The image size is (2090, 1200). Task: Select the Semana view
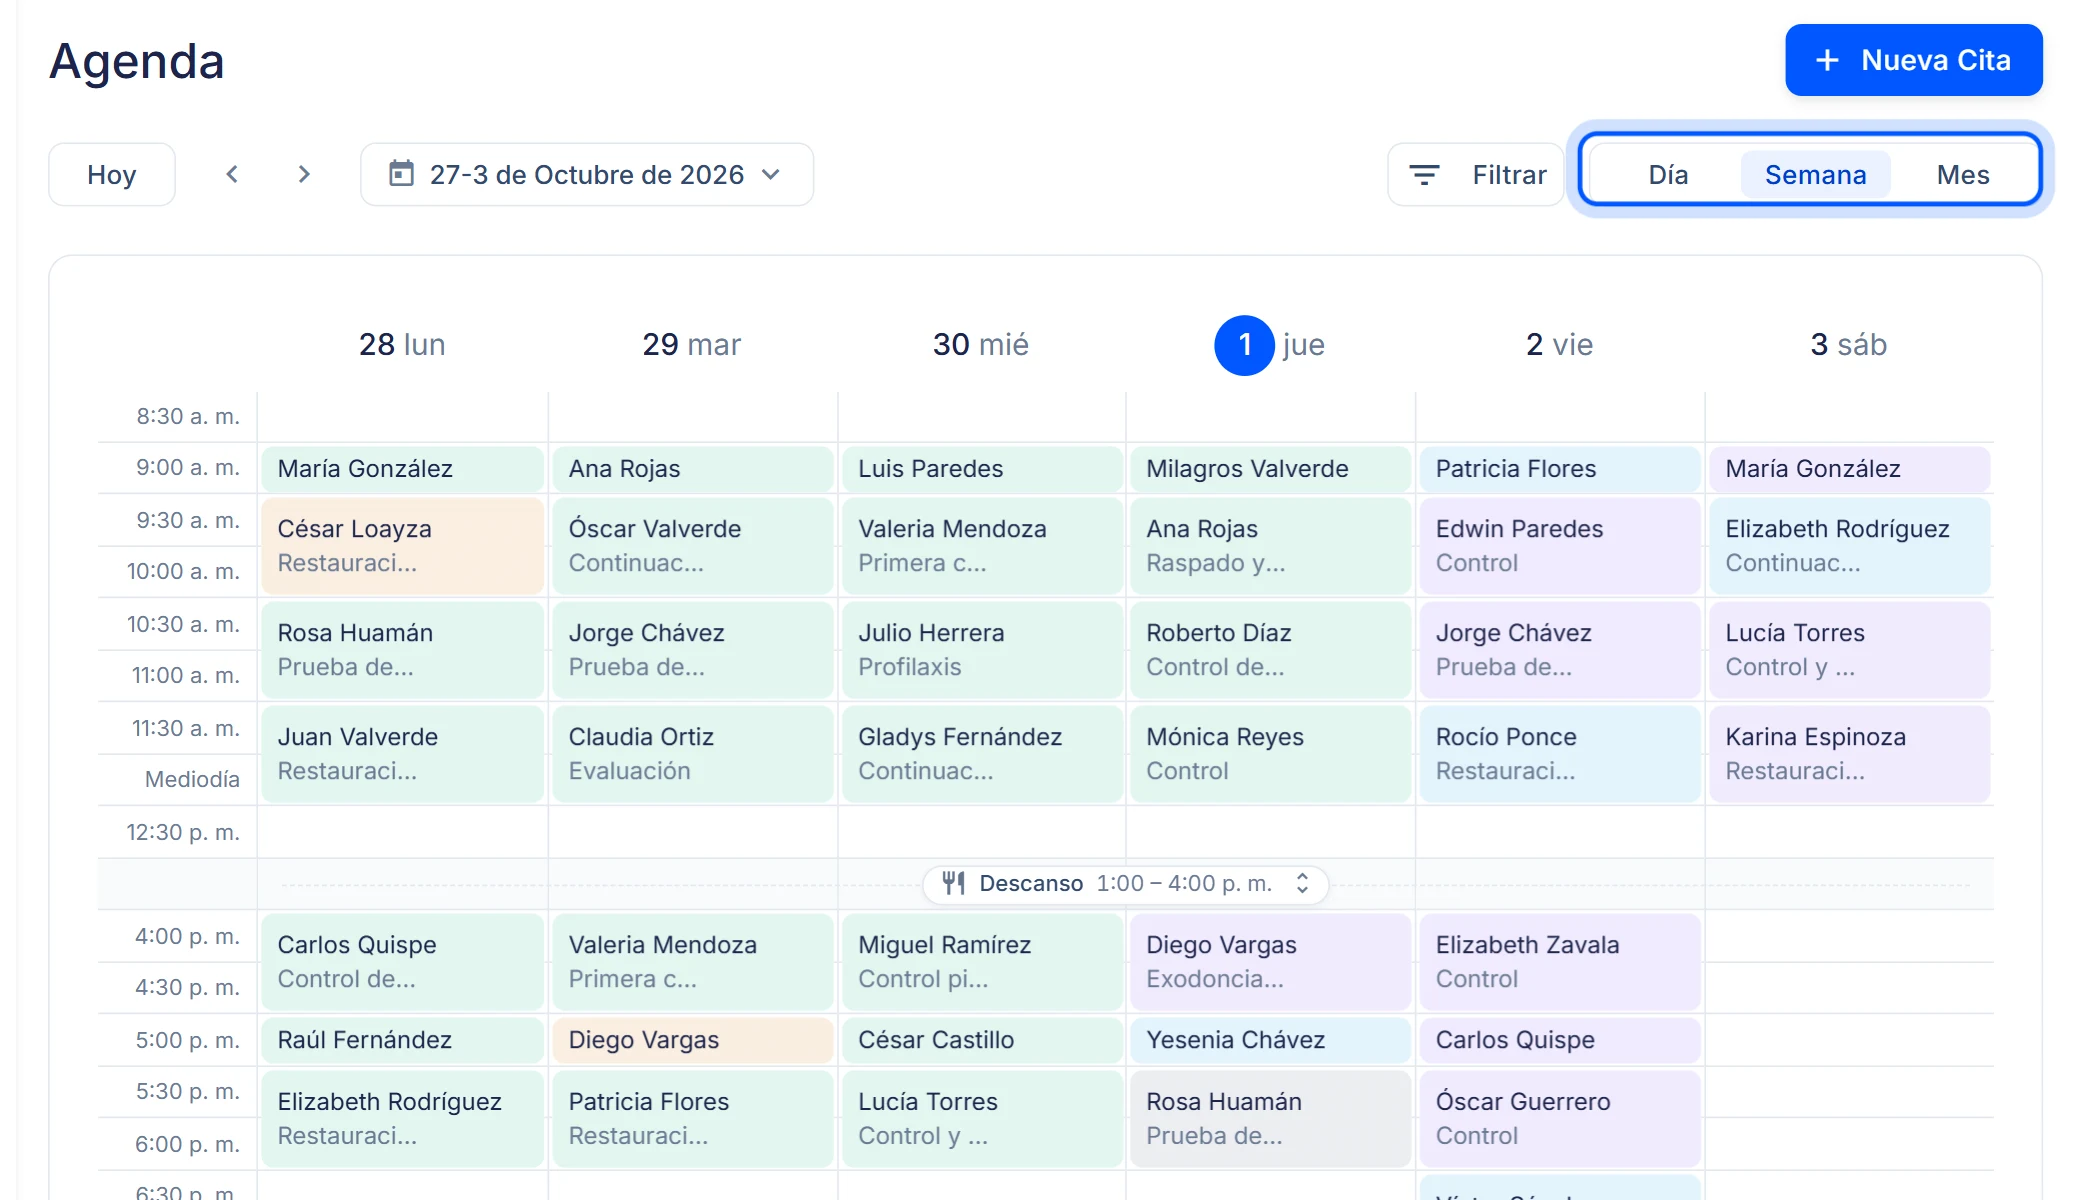pyautogui.click(x=1815, y=175)
